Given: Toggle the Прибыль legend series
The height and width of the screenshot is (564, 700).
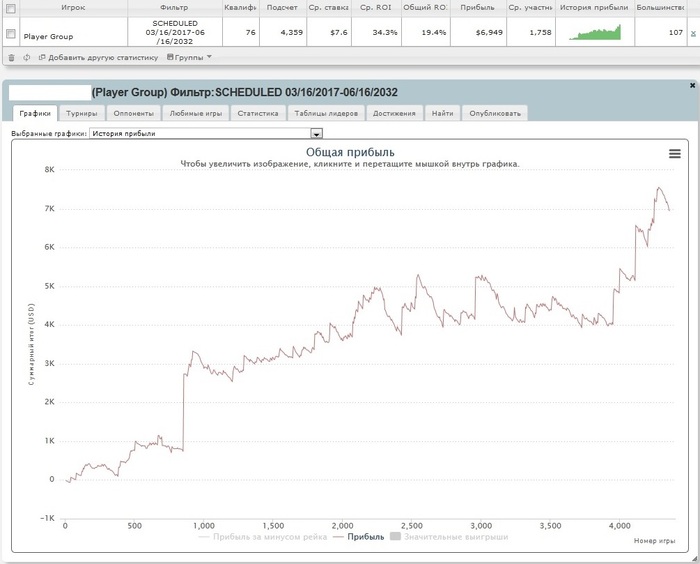Looking at the screenshot, I should pyautogui.click(x=359, y=537).
